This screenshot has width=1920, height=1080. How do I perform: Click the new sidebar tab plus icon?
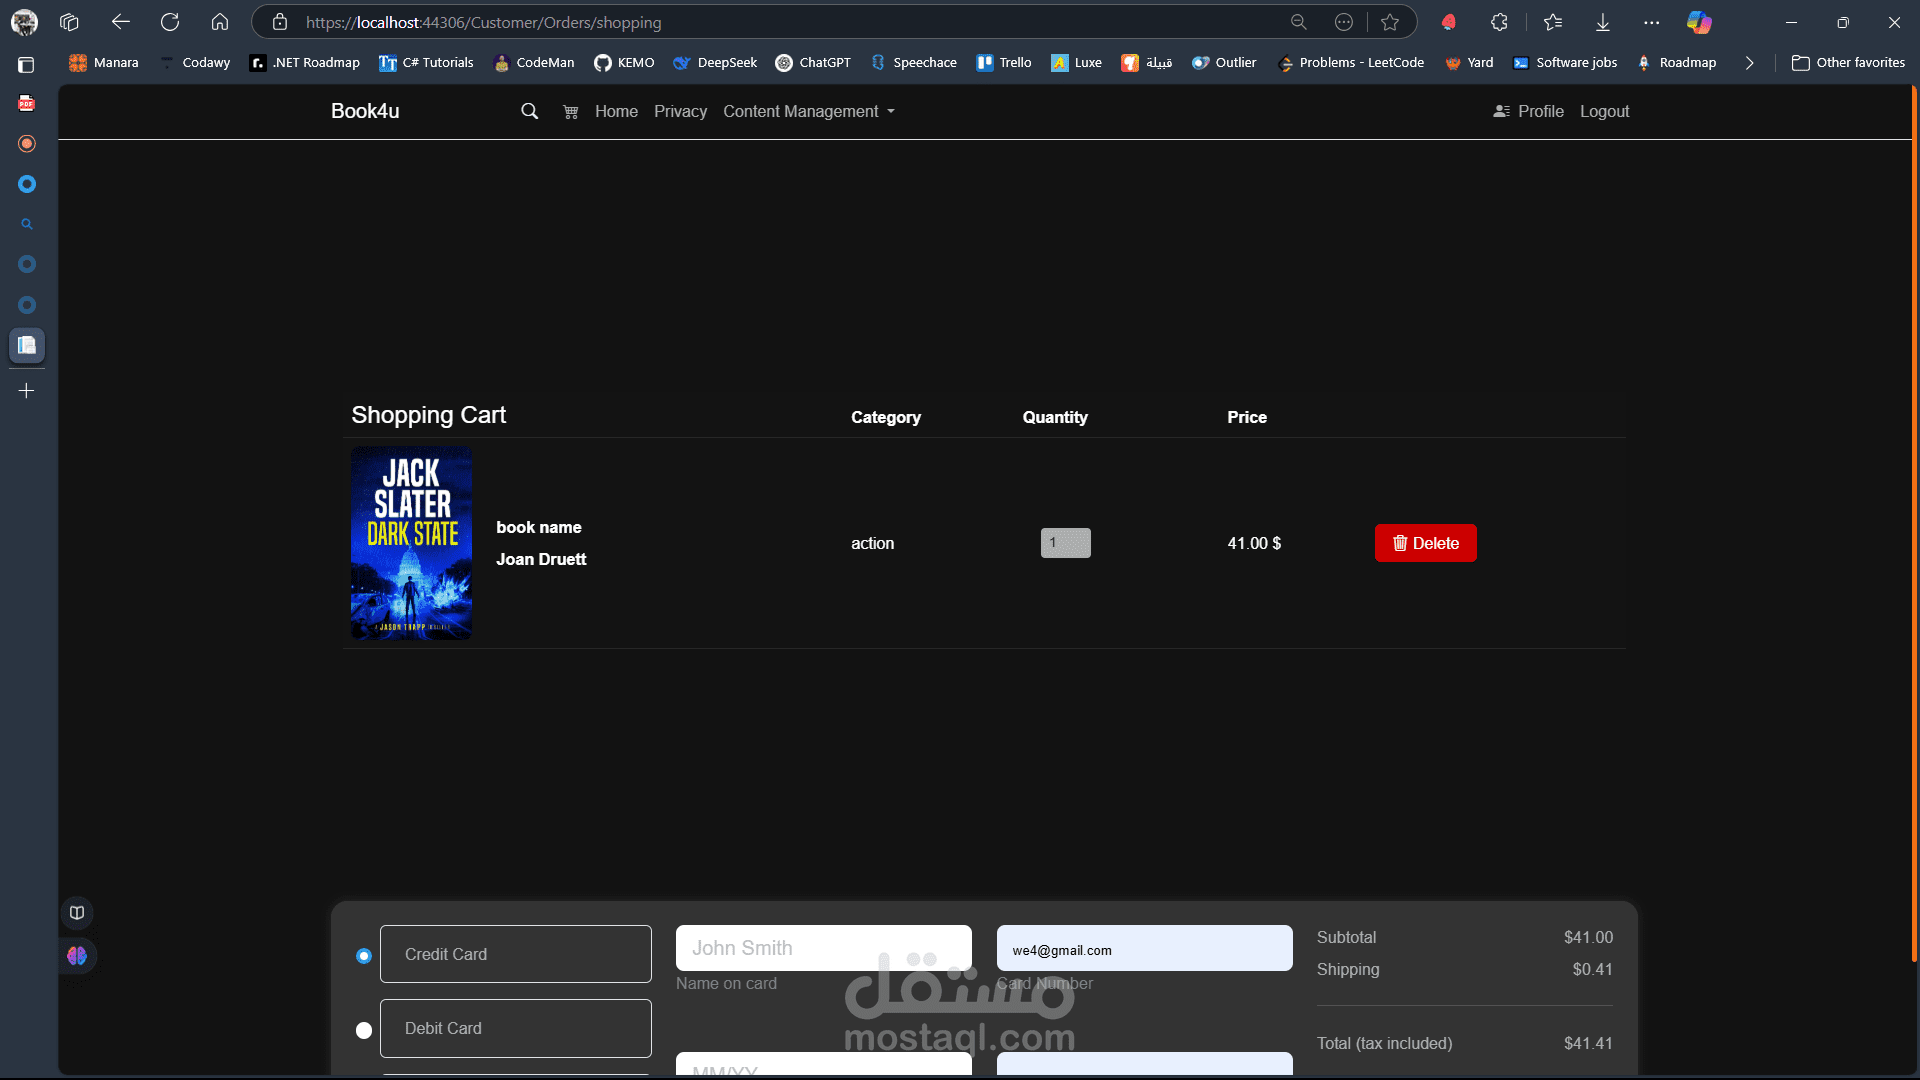point(27,390)
